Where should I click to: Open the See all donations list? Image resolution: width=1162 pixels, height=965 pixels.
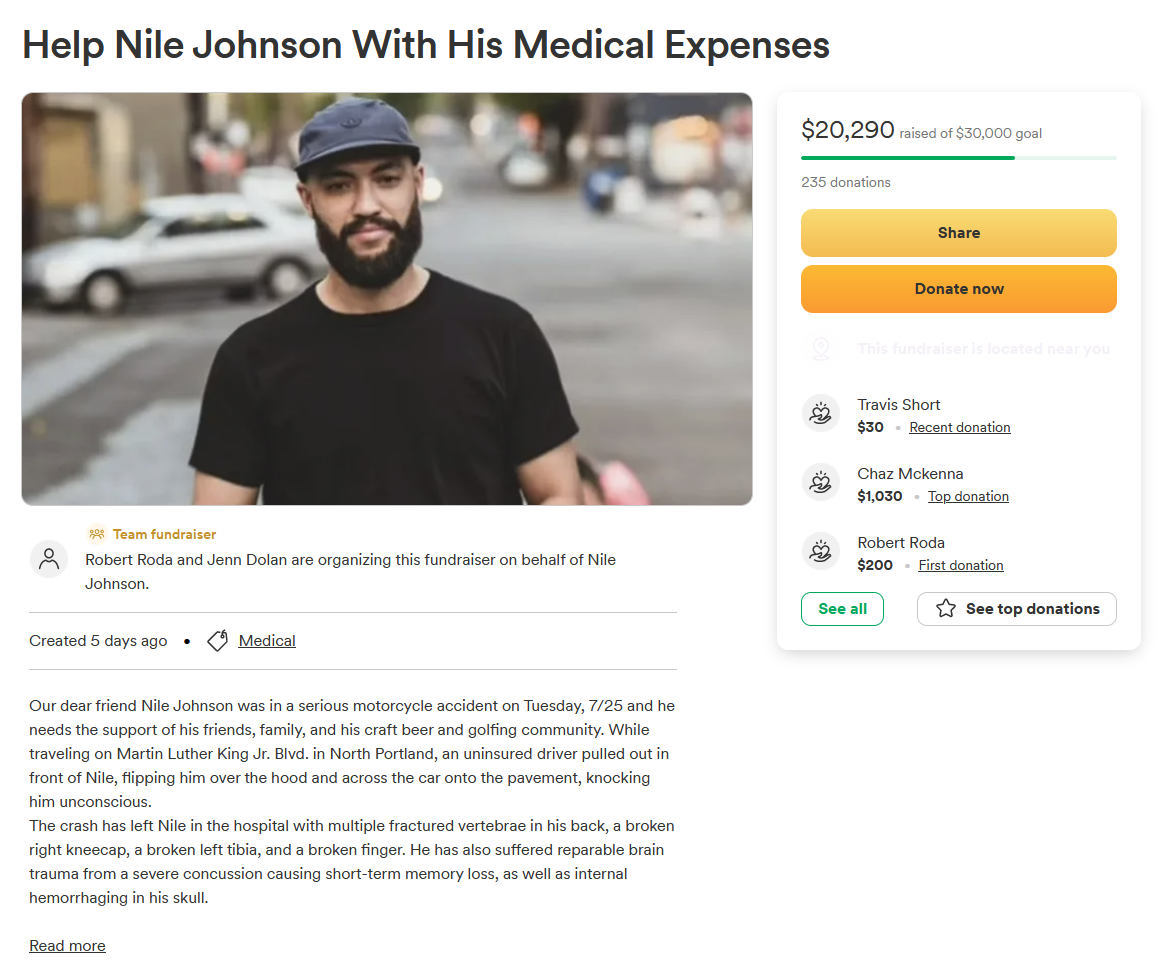842,609
